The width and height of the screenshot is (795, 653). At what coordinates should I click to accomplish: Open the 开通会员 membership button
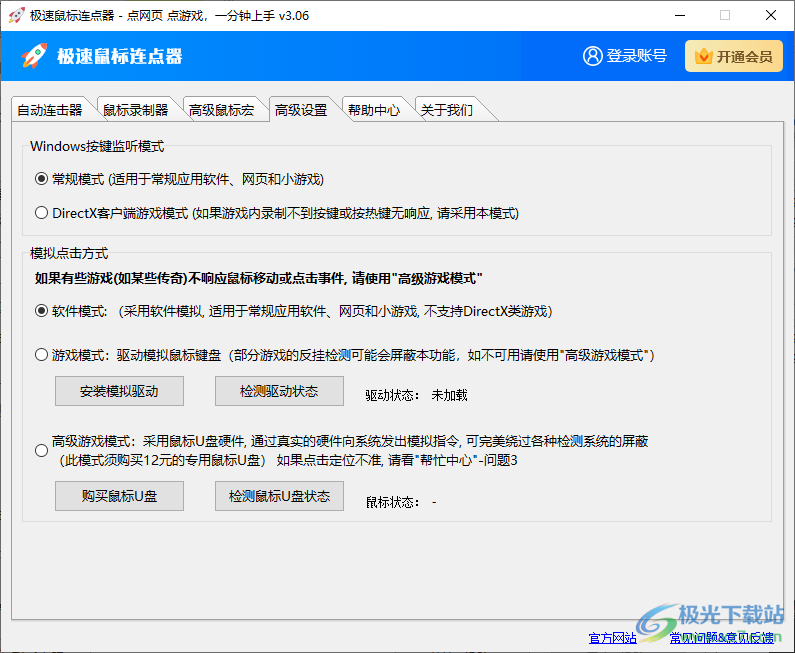click(x=734, y=56)
